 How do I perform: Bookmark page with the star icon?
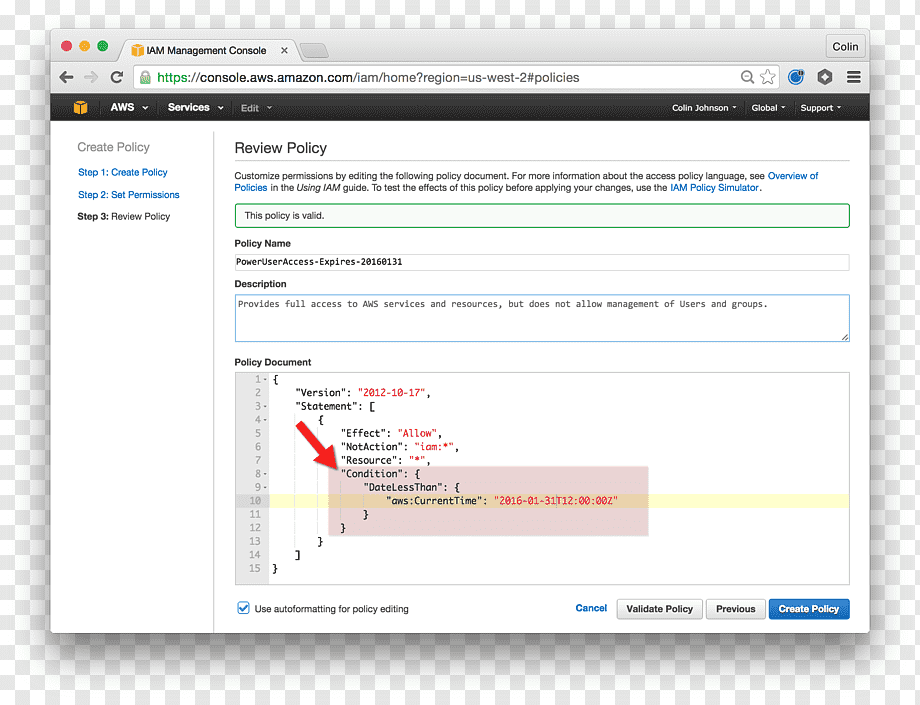tap(767, 77)
